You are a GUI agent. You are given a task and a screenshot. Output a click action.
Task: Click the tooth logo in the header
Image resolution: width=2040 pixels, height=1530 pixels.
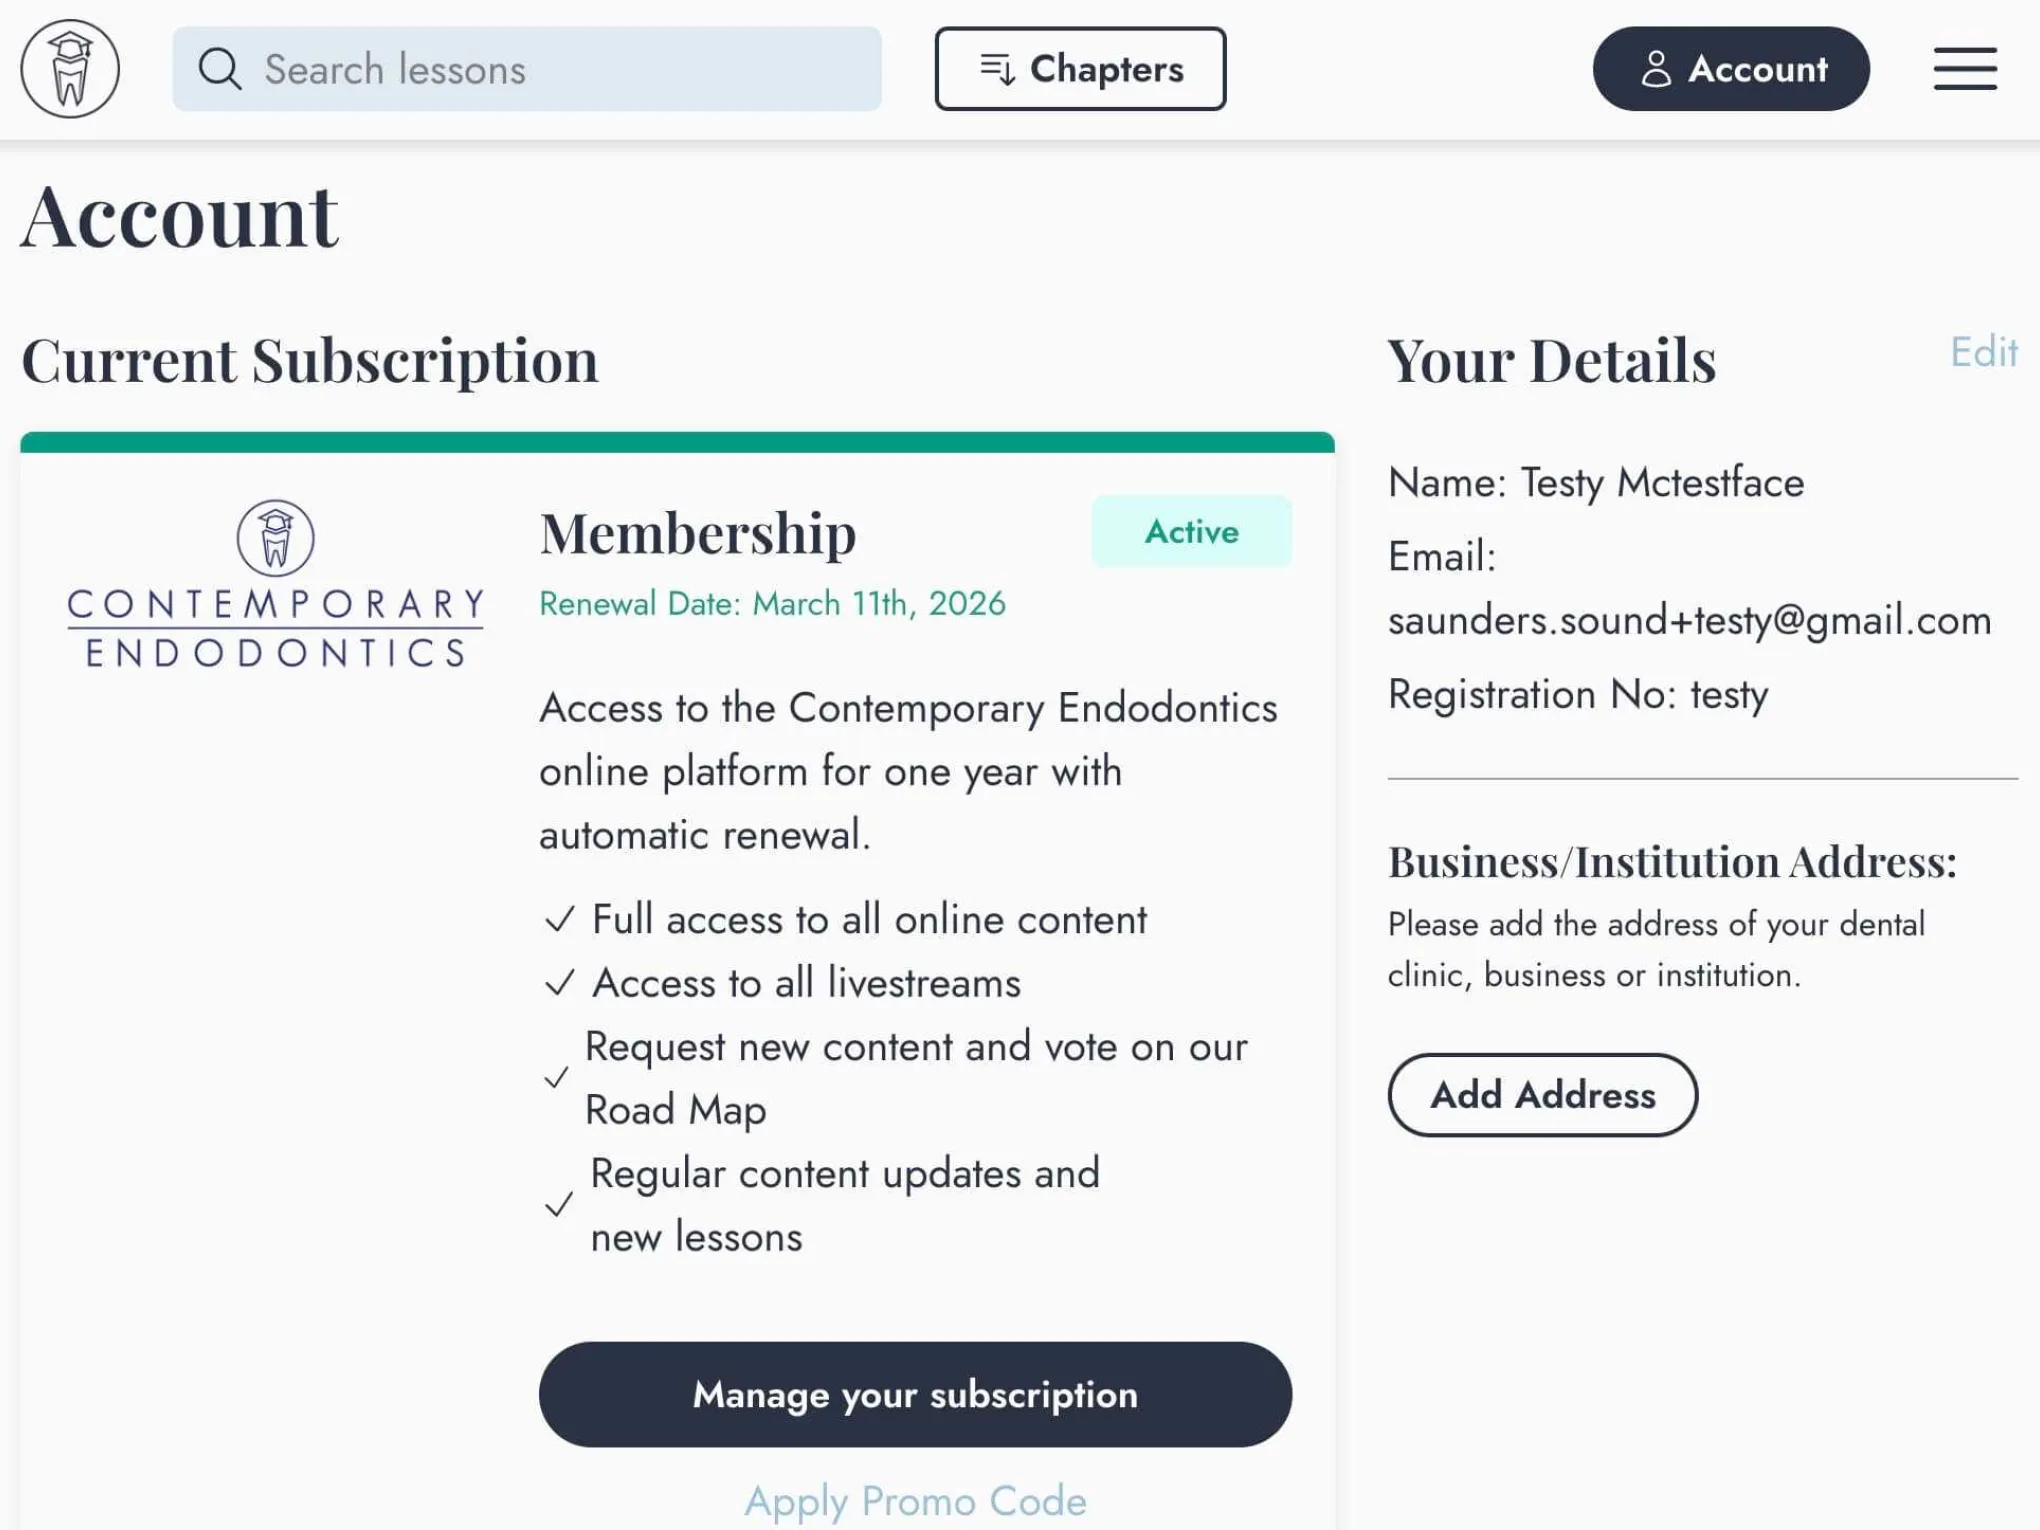click(70, 69)
